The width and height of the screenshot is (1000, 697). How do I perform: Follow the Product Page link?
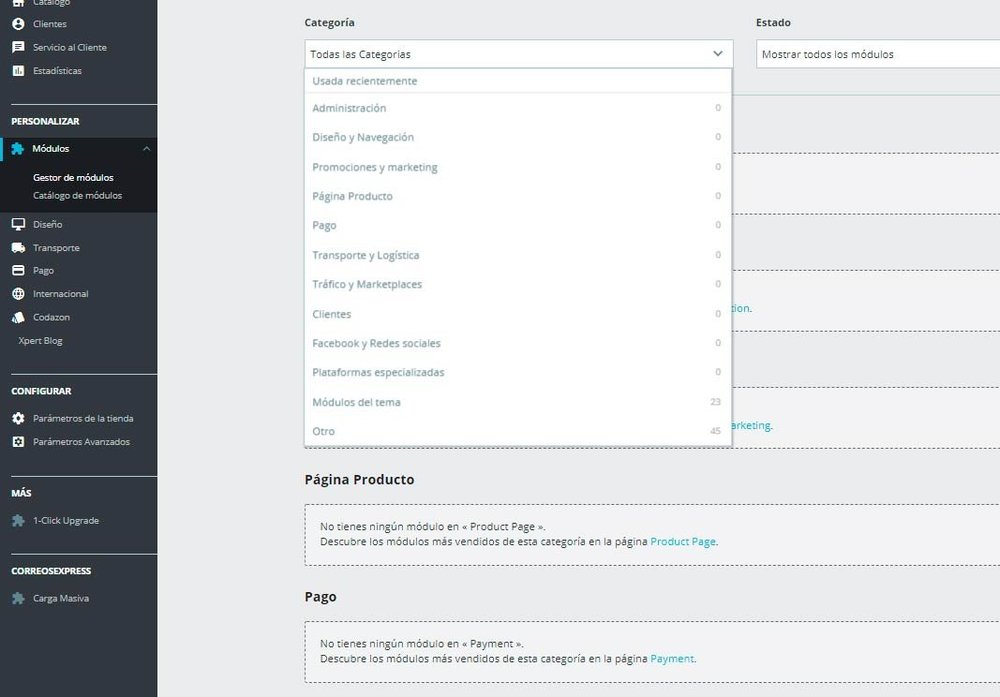(x=682, y=541)
